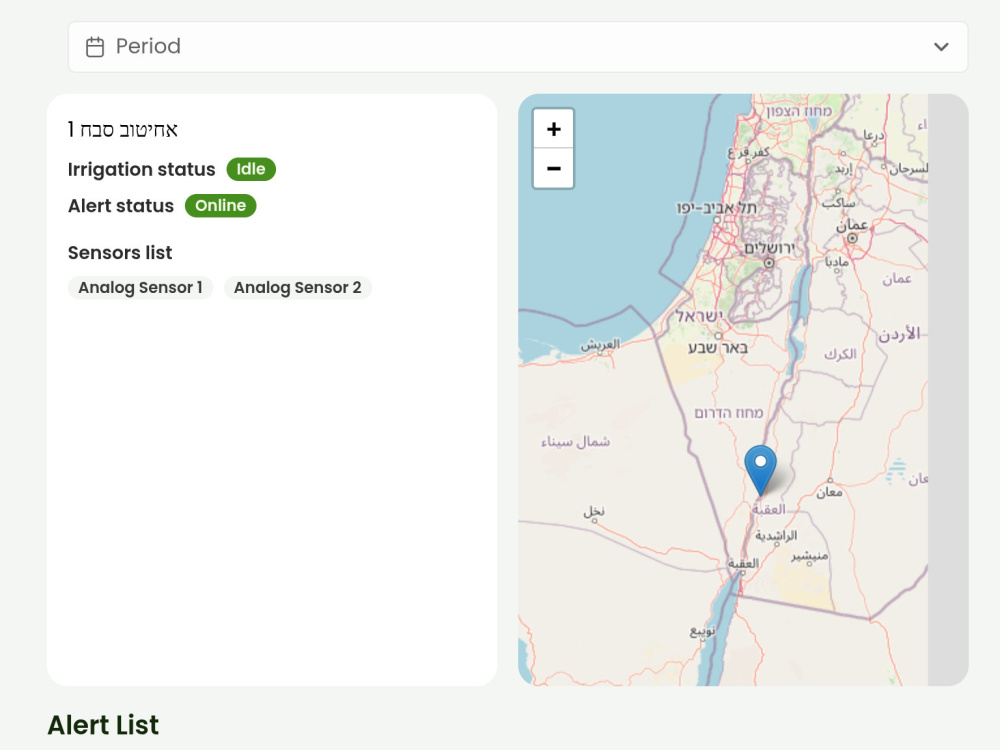Click the العريش label on map
Image resolution: width=1000 pixels, height=750 pixels.
tap(600, 344)
